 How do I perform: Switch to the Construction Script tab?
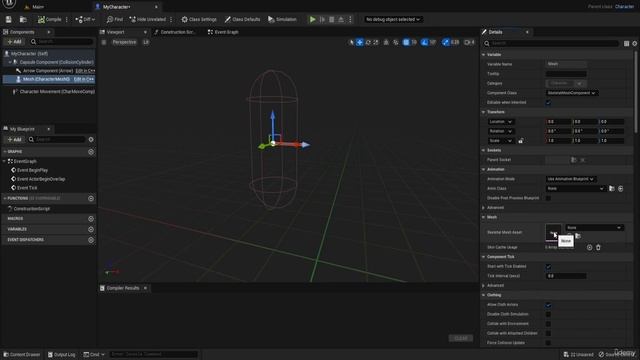click(175, 32)
